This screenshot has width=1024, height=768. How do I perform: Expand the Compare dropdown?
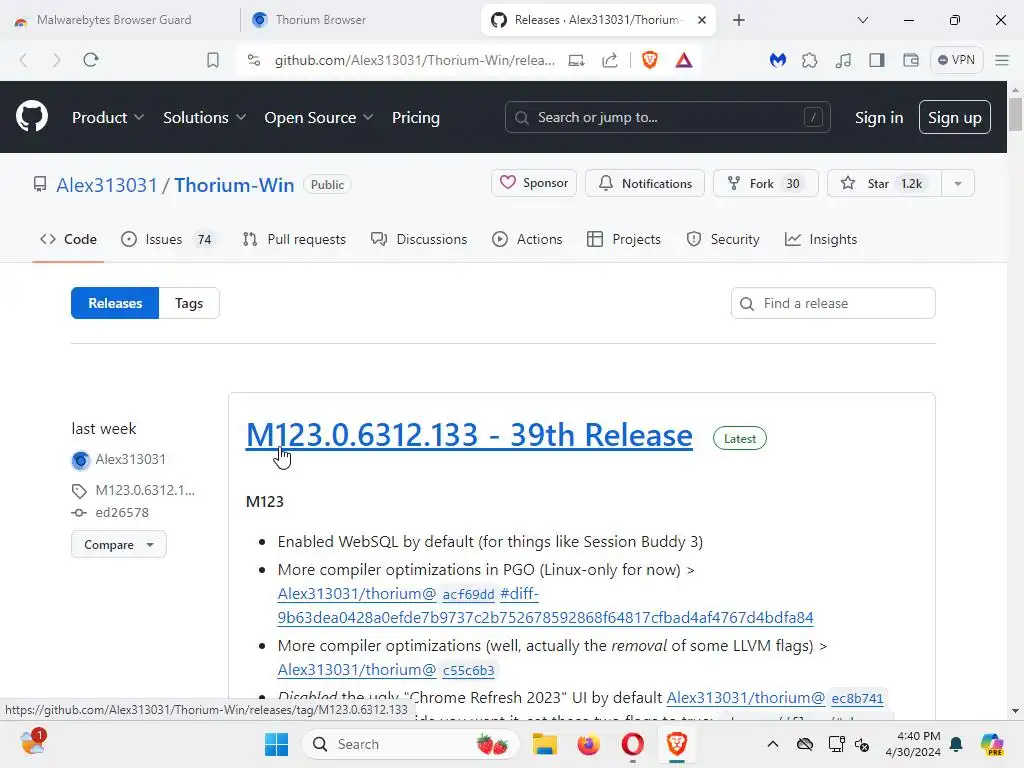coord(118,545)
